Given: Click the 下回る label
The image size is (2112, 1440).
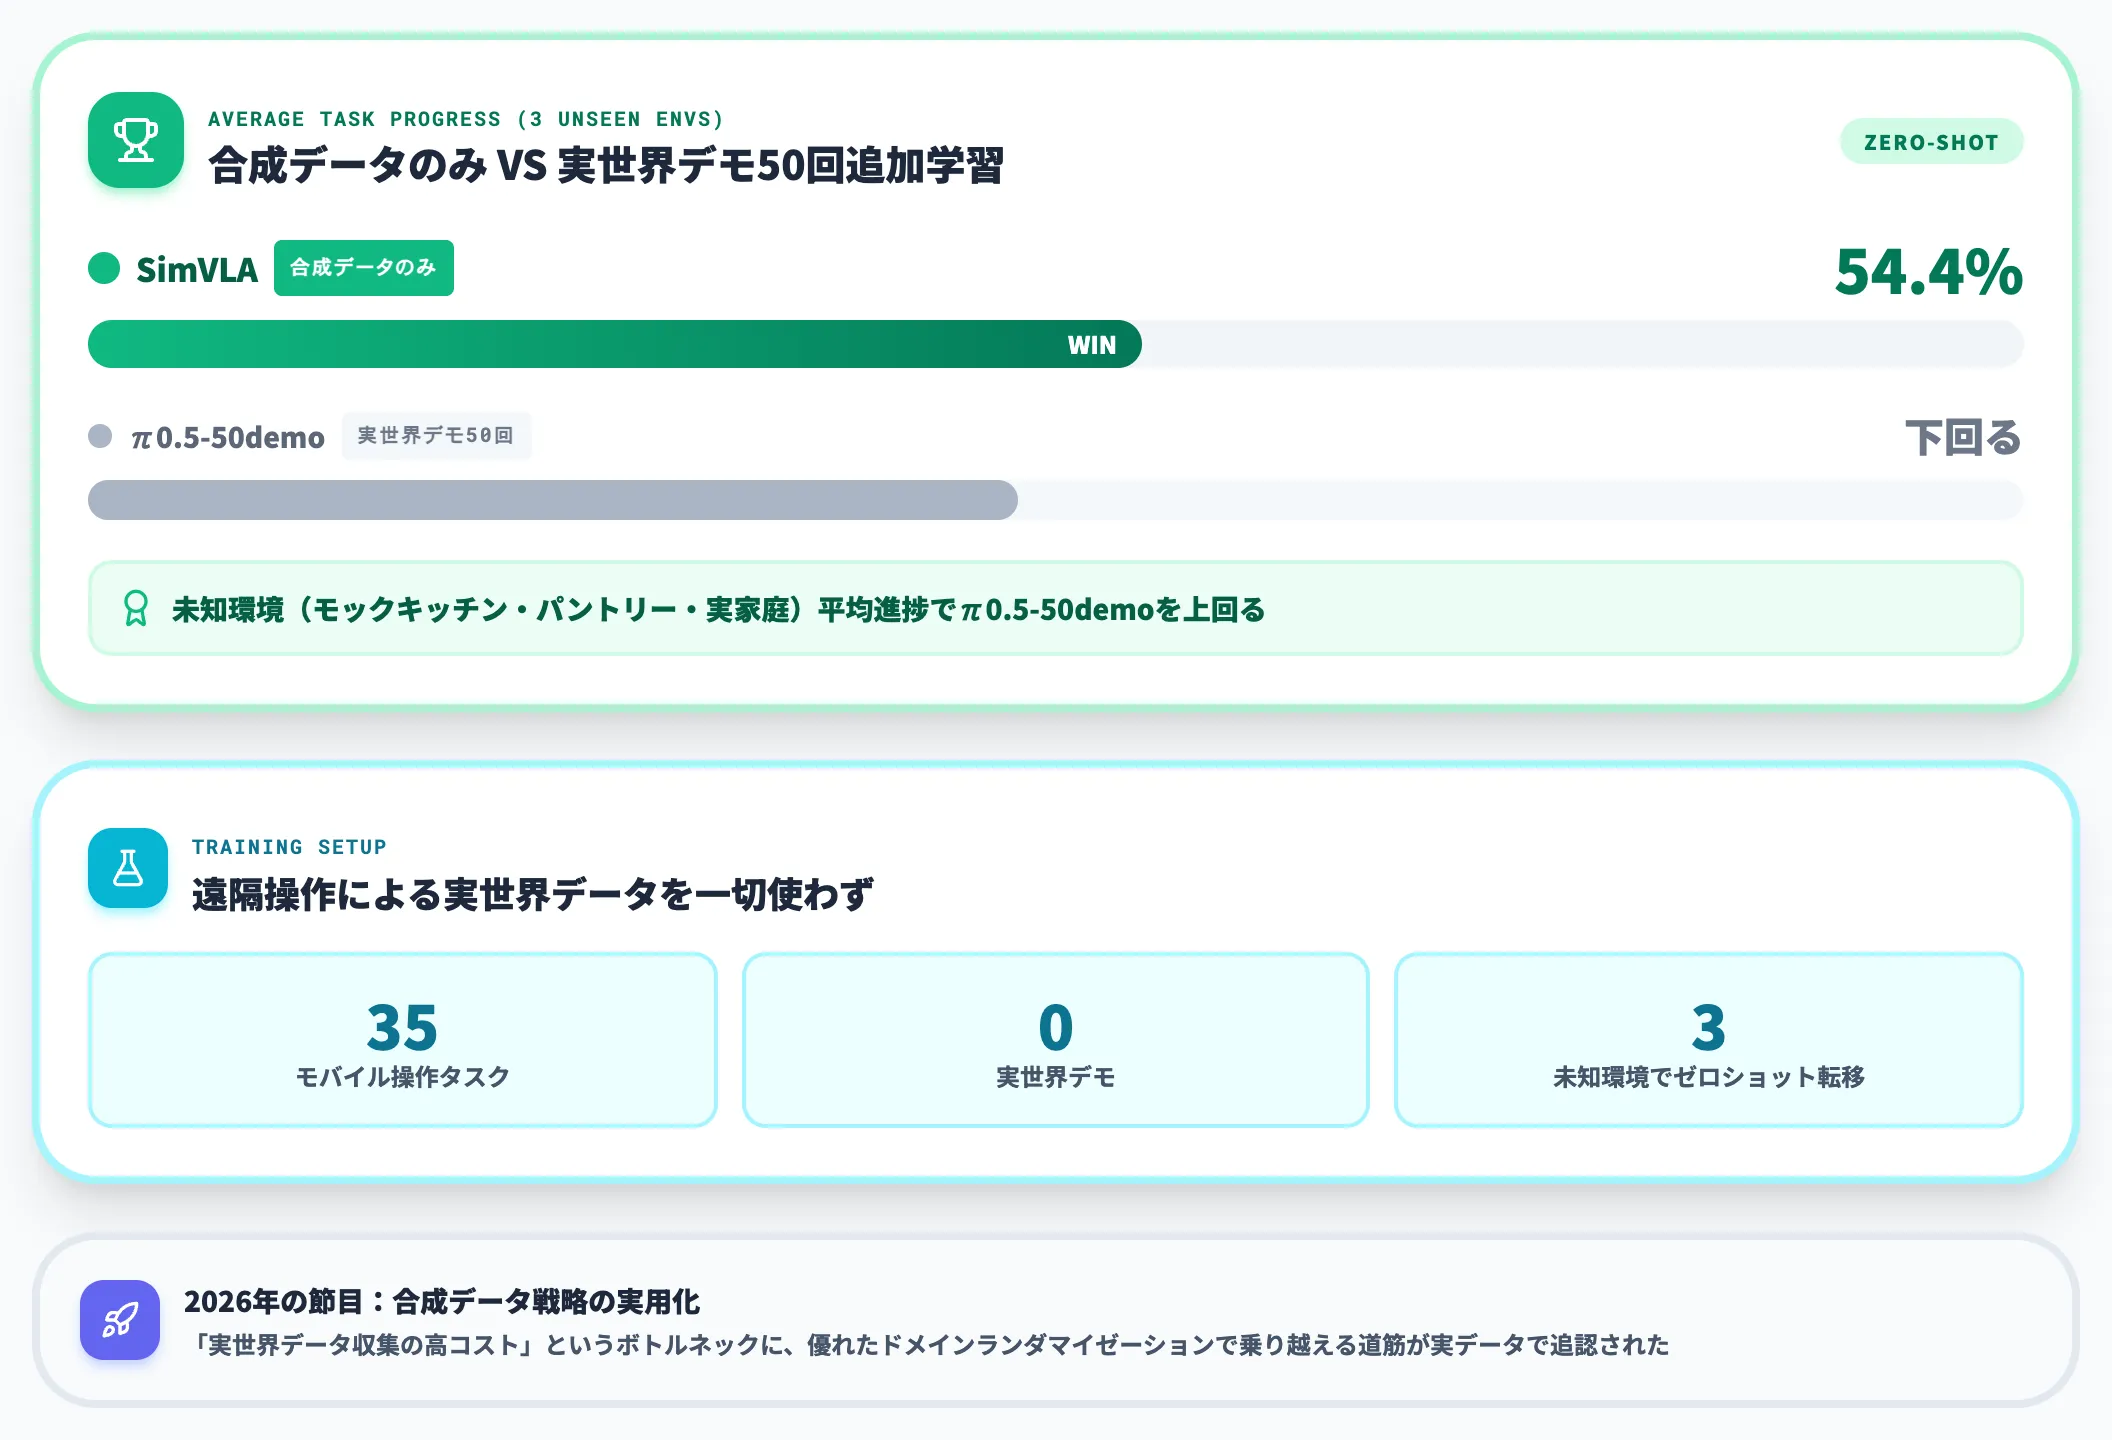Looking at the screenshot, I should click(1963, 438).
